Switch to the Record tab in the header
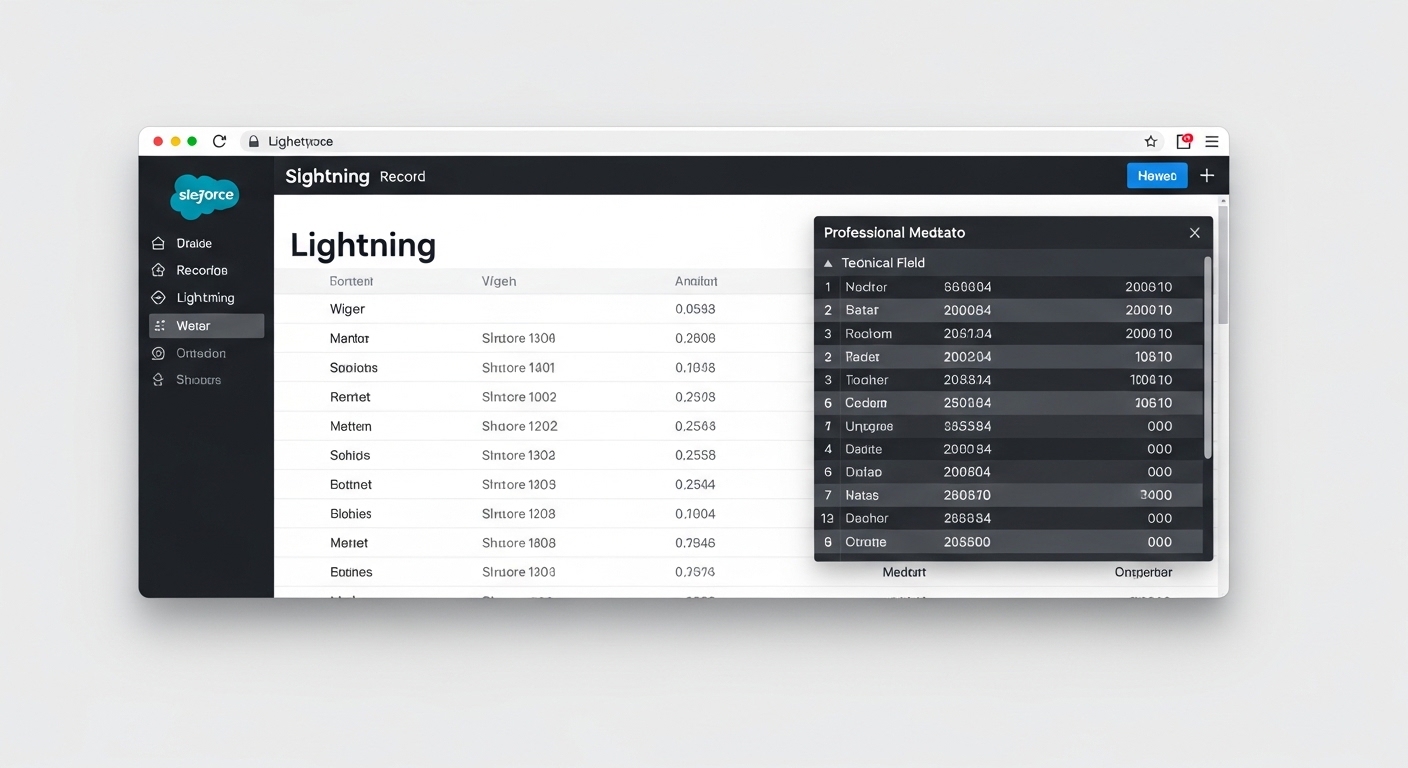This screenshot has width=1408, height=768. pyautogui.click(x=402, y=175)
